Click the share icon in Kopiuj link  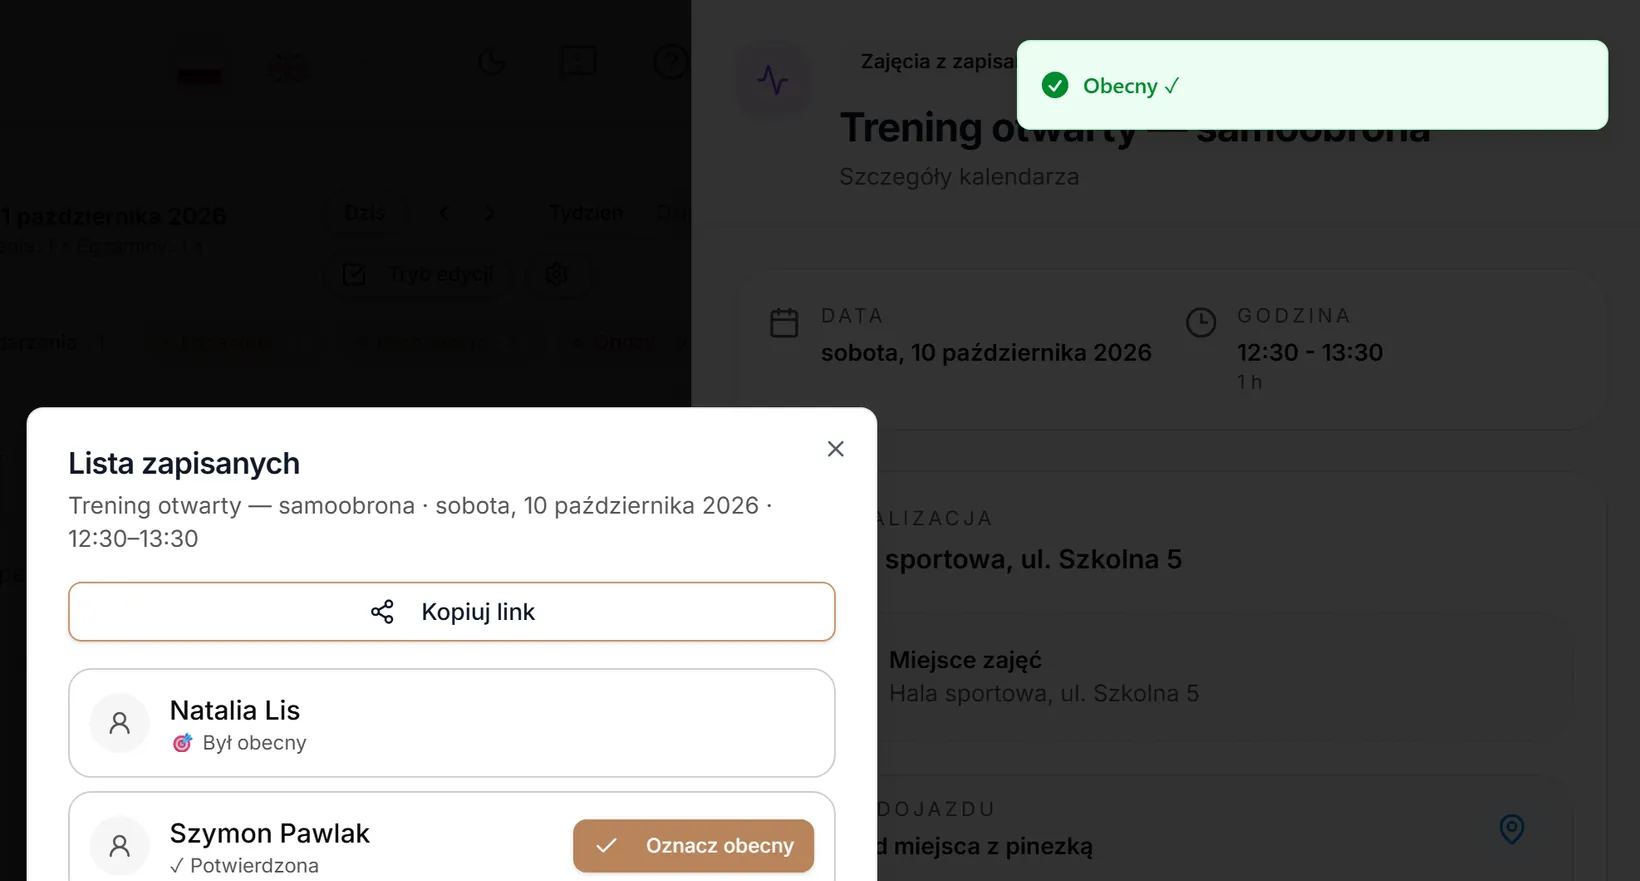tap(382, 612)
